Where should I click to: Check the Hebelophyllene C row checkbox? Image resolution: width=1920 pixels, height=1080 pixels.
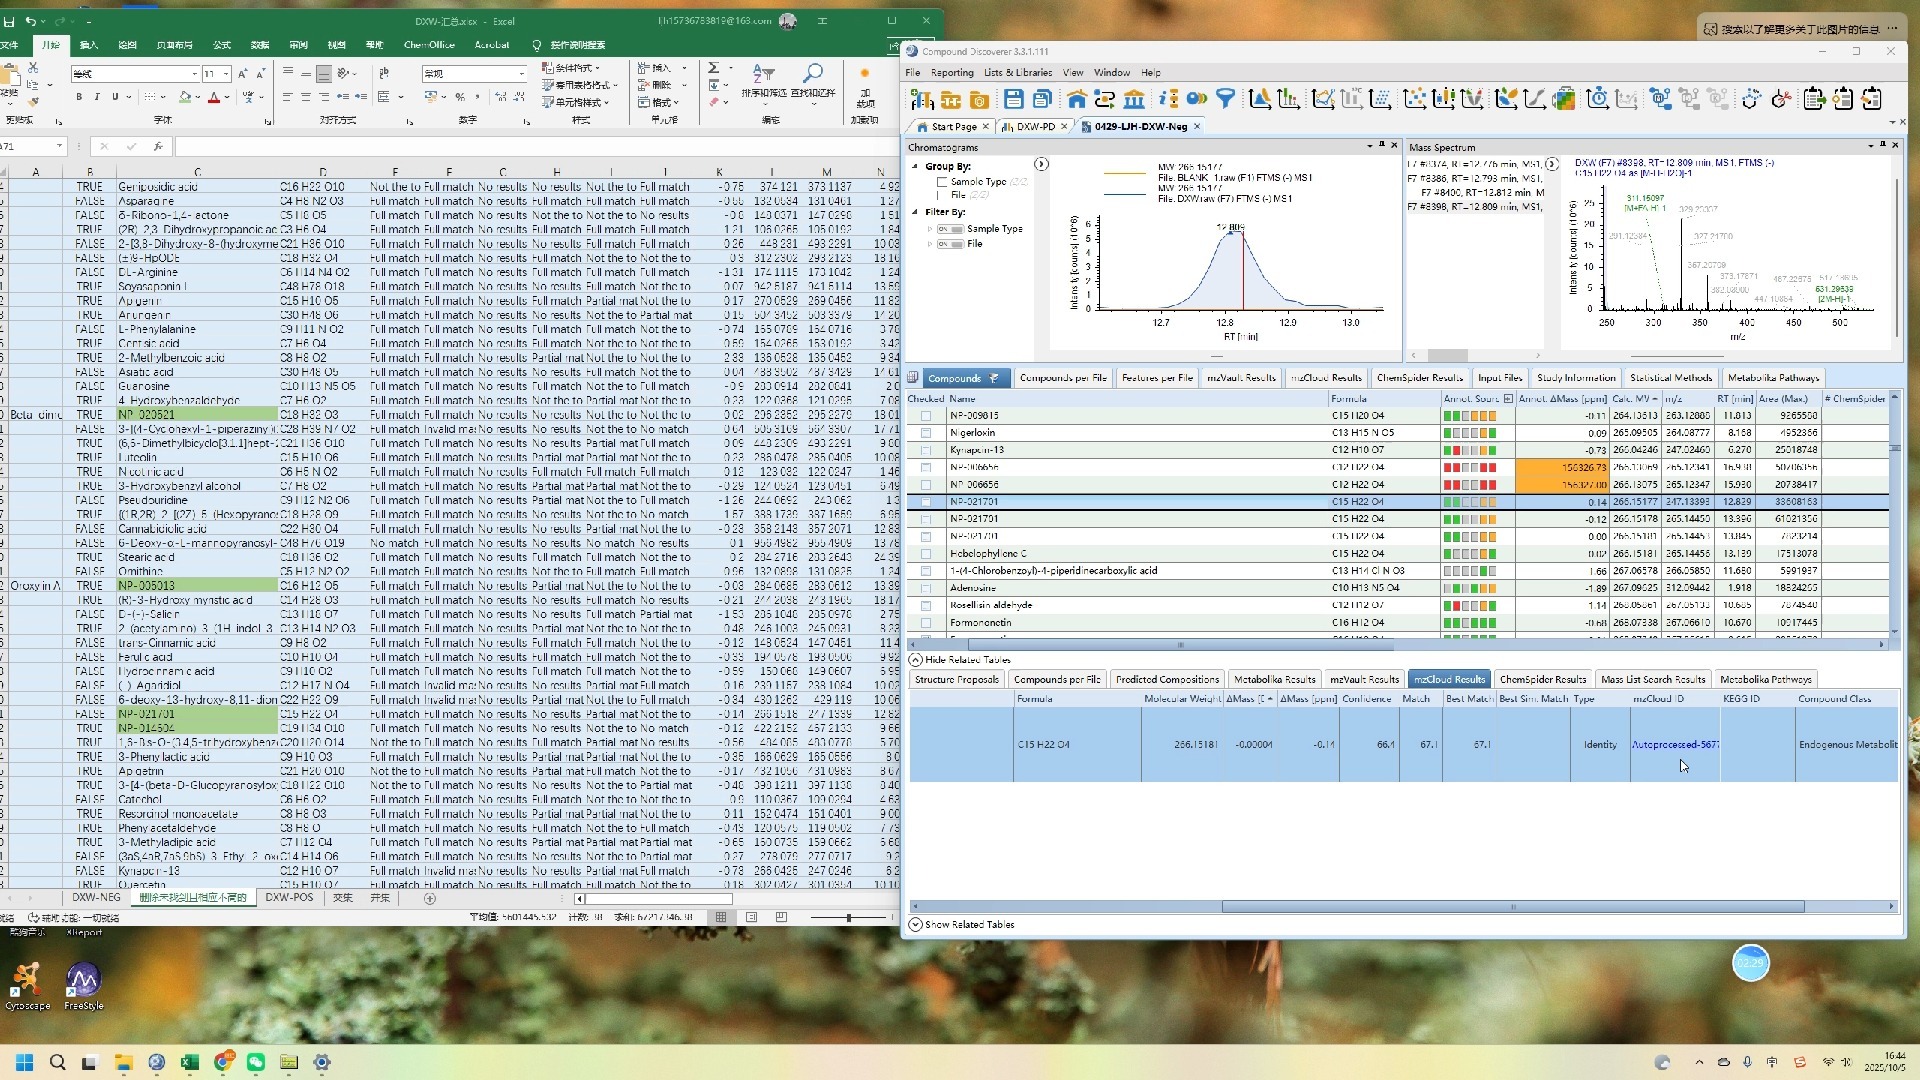926,554
